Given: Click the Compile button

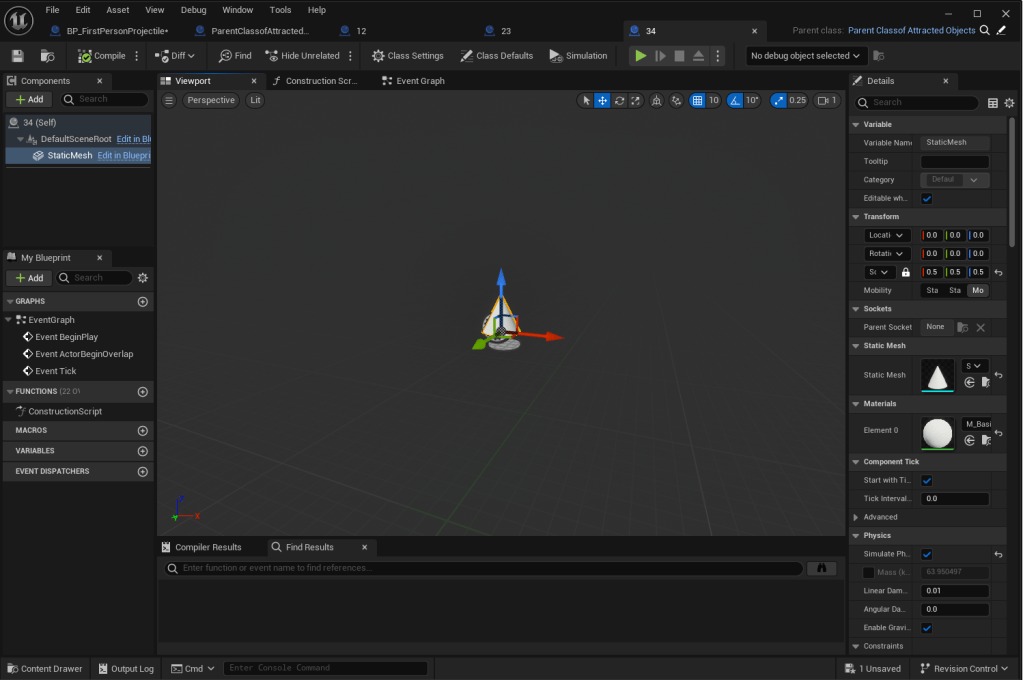Looking at the screenshot, I should (x=102, y=56).
